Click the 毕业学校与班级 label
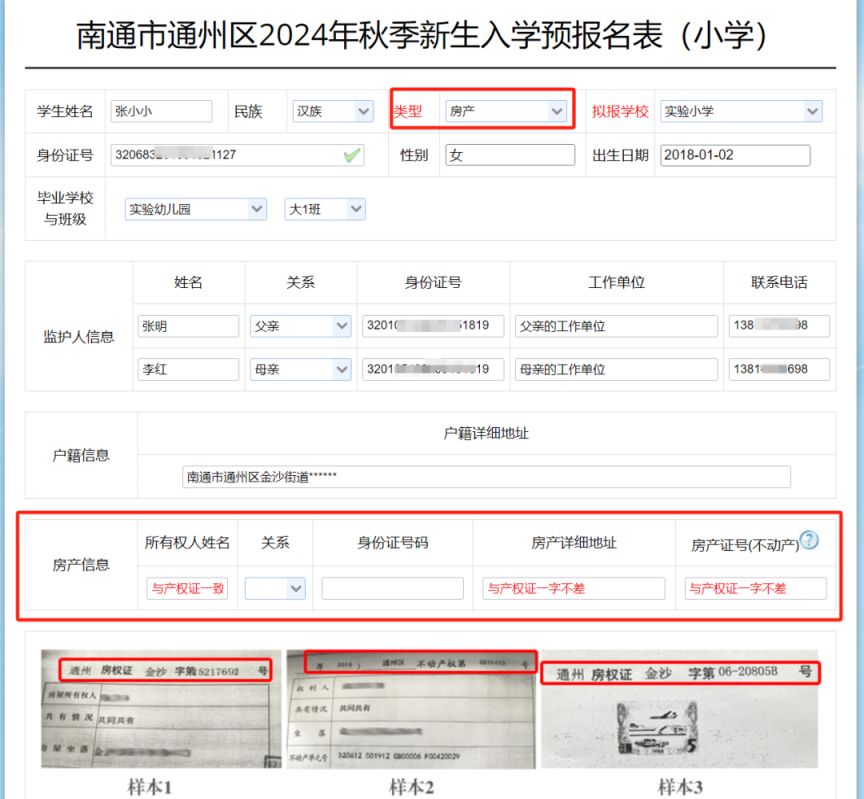This screenshot has width=864, height=799. pos(65,208)
